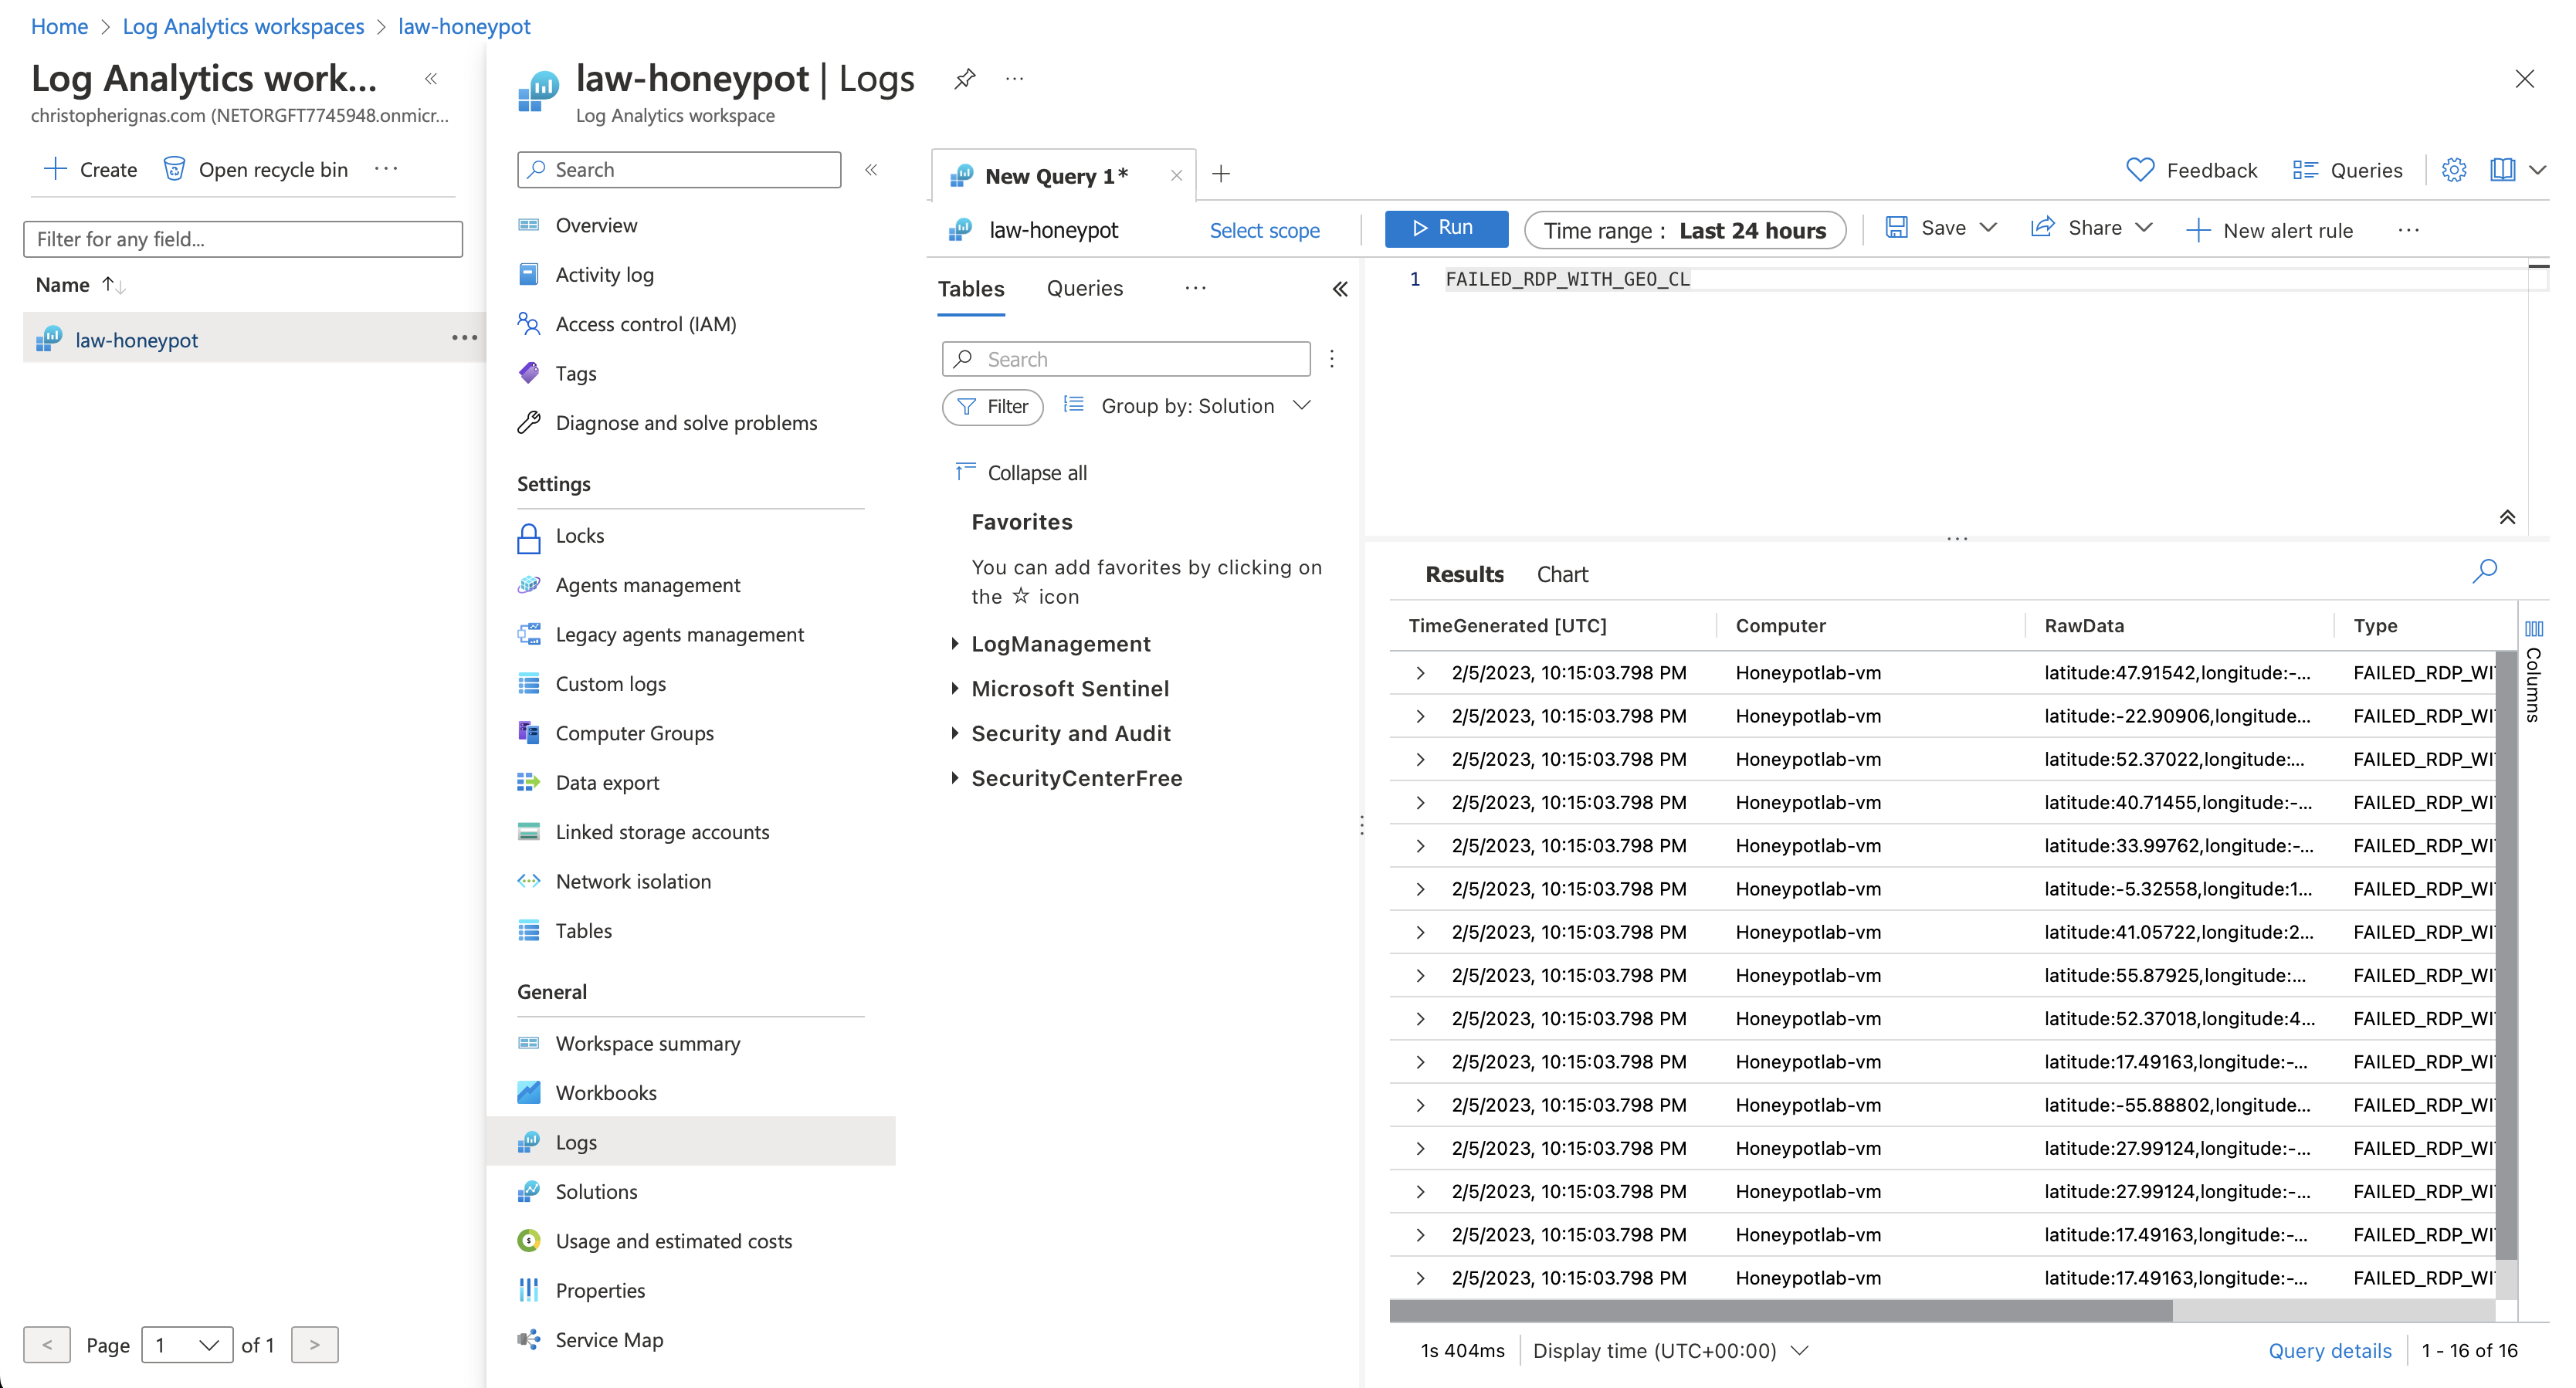2576x1388 pixels.
Task: Click Select scope link
Action: 1264,231
